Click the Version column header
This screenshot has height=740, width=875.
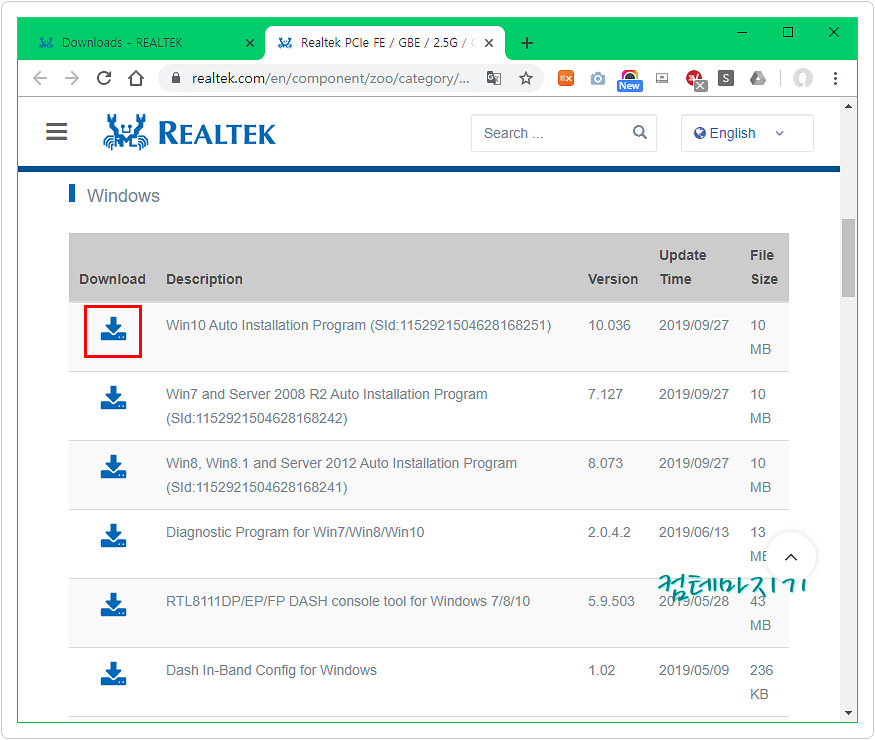coord(613,279)
